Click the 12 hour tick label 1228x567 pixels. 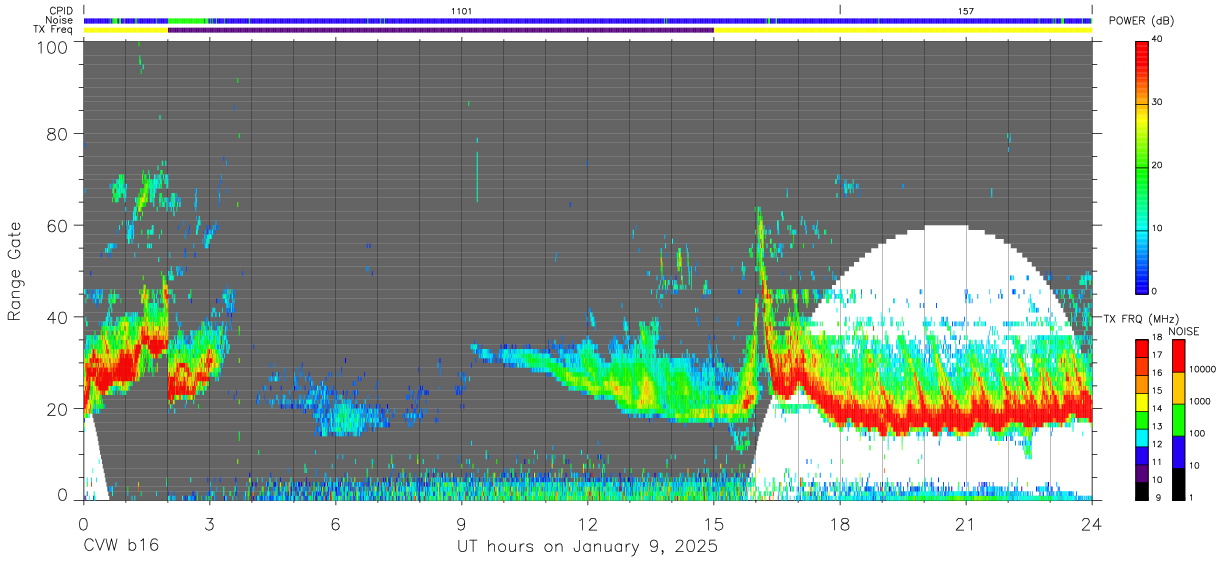(x=587, y=524)
